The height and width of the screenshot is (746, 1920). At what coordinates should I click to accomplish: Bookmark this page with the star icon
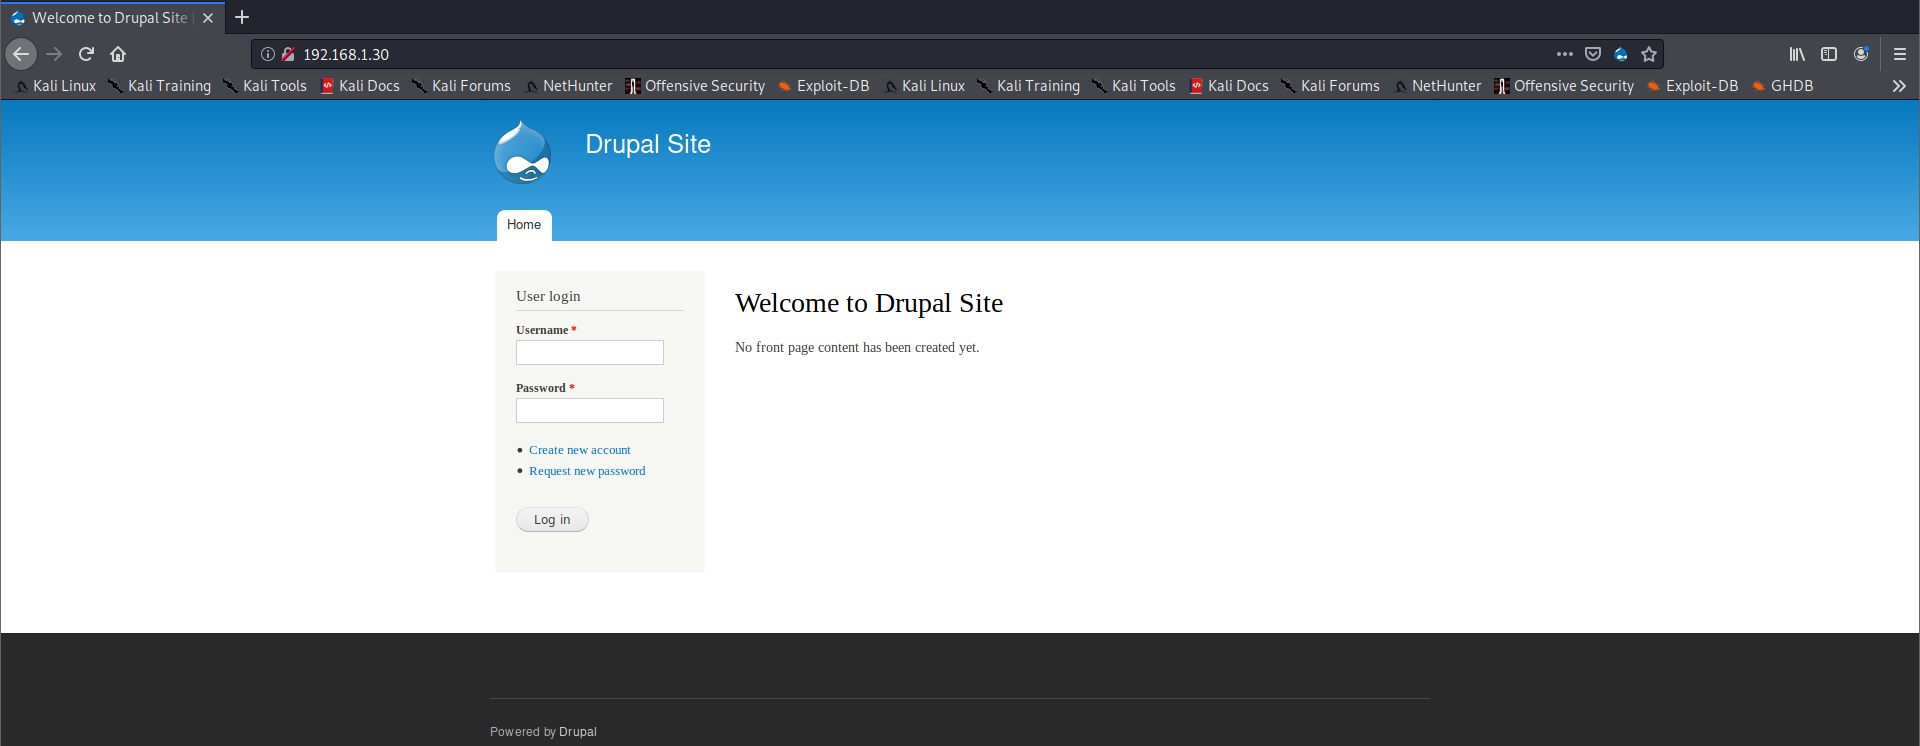(x=1649, y=54)
